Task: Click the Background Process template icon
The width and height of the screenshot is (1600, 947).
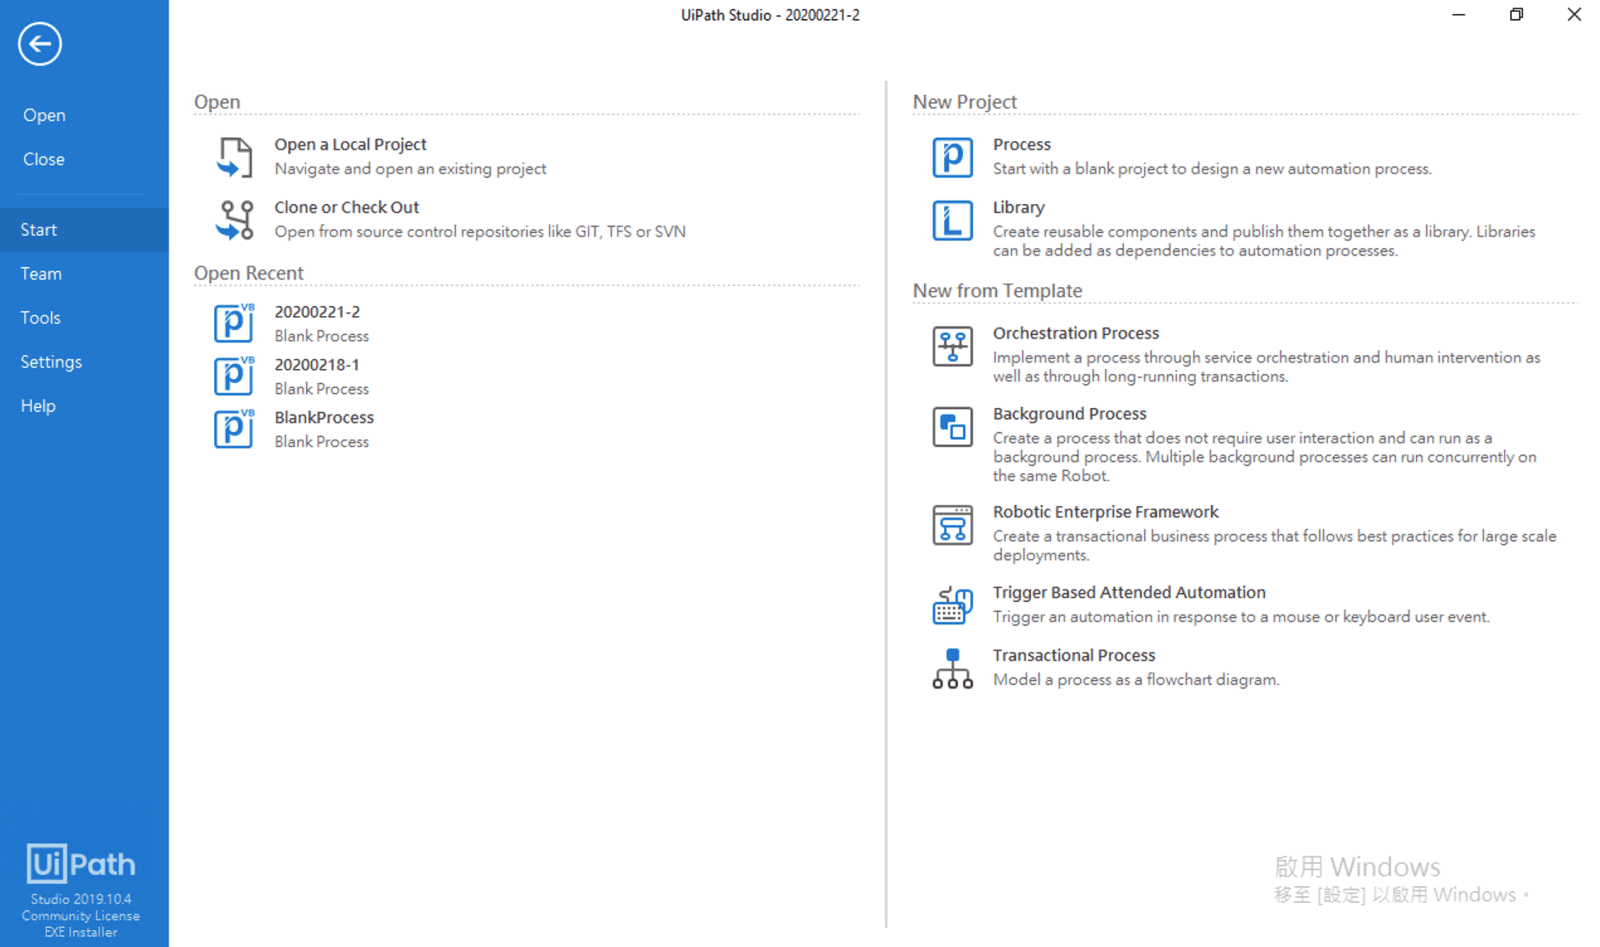Action: point(952,427)
